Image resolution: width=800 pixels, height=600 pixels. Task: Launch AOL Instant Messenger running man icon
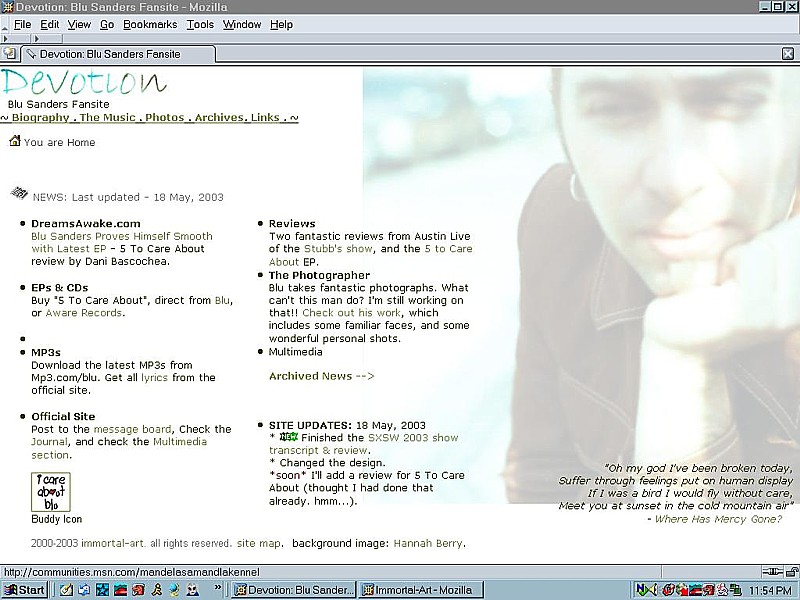[157, 590]
